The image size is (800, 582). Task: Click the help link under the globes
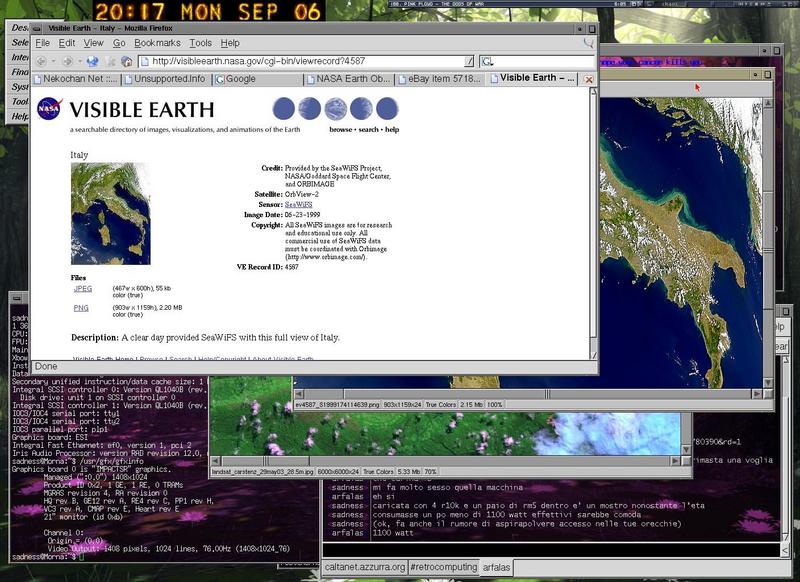tap(392, 130)
